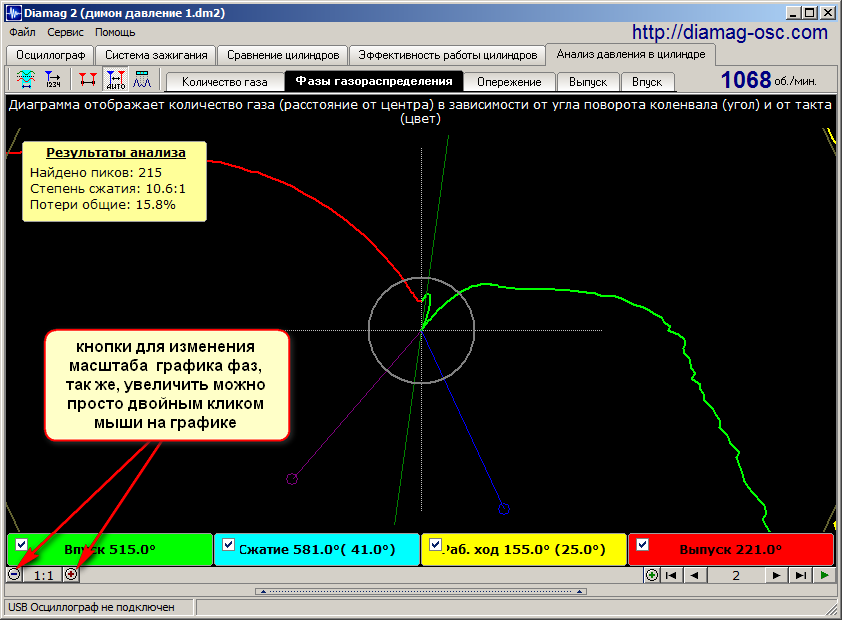Image resolution: width=842 pixels, height=620 pixels.
Task: Toggle the Впуск 515.0° checkbox
Action: 21,544
